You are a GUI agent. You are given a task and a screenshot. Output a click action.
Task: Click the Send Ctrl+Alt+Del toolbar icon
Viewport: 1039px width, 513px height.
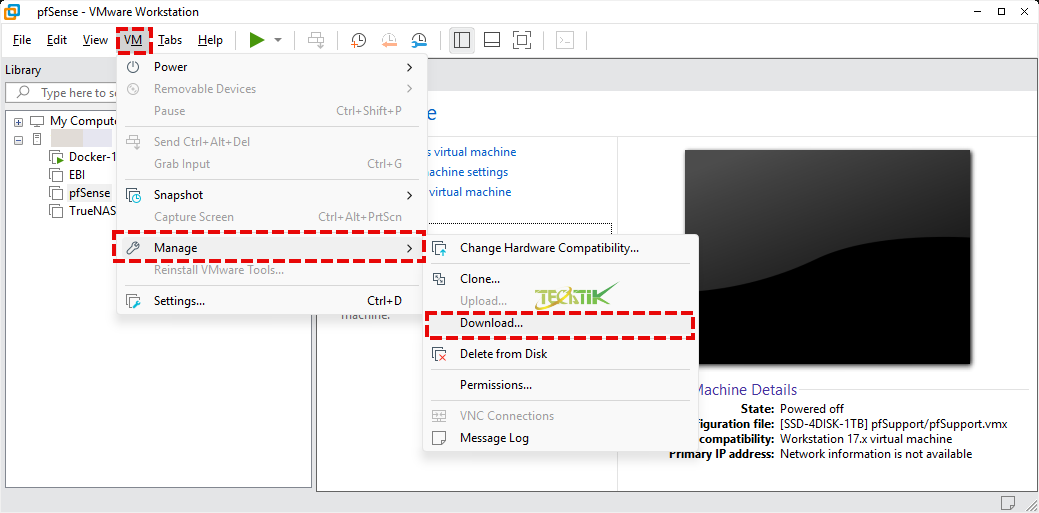(x=316, y=40)
